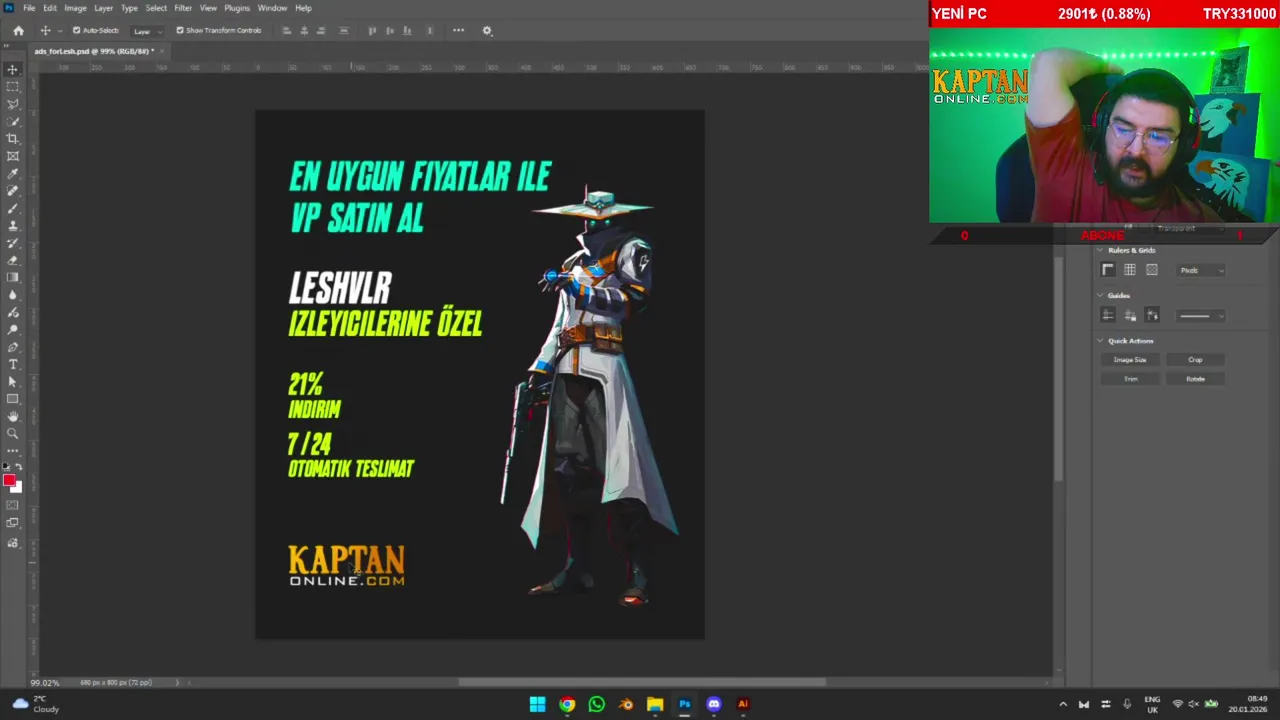Open the guide line style dropdown
Viewport: 1280px width, 720px height.
coord(1201,316)
